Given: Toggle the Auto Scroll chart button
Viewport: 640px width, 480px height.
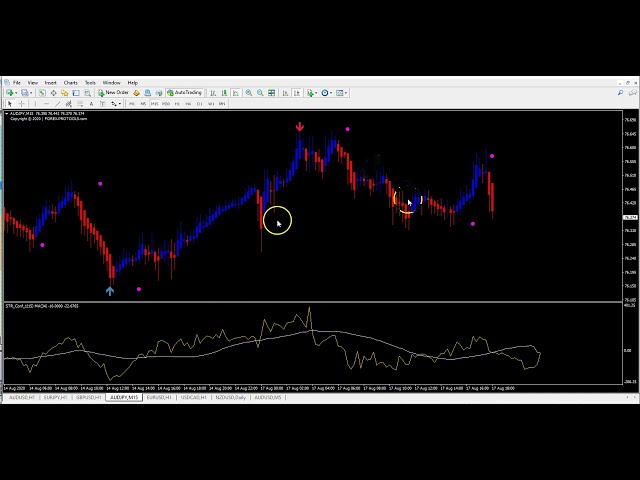Looking at the screenshot, I should pyautogui.click(x=286, y=93).
